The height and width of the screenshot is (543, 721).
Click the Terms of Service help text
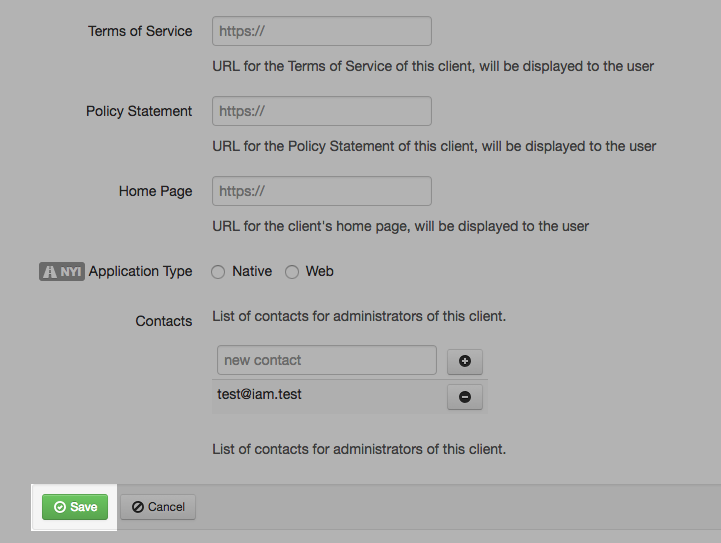pyautogui.click(x=433, y=66)
